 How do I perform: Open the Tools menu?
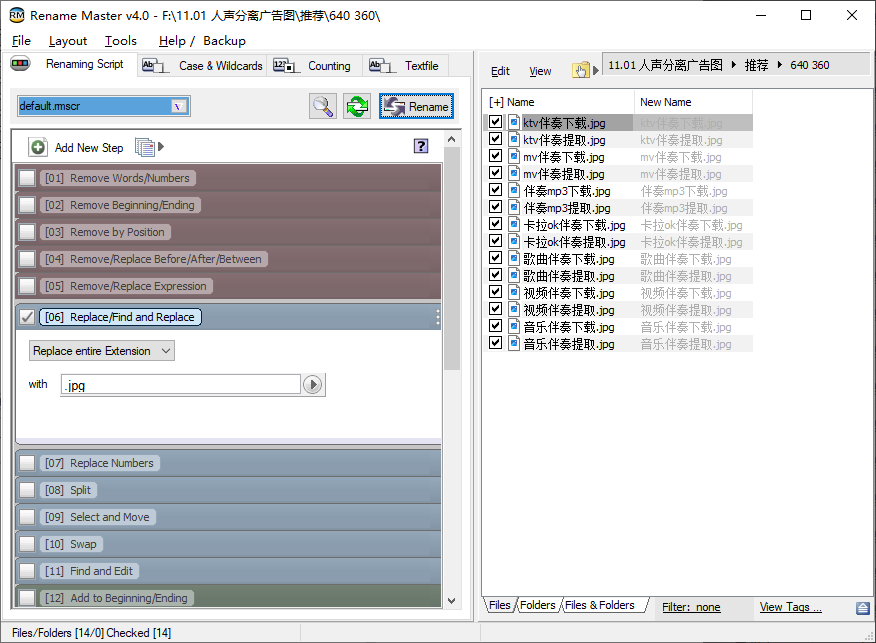point(120,41)
